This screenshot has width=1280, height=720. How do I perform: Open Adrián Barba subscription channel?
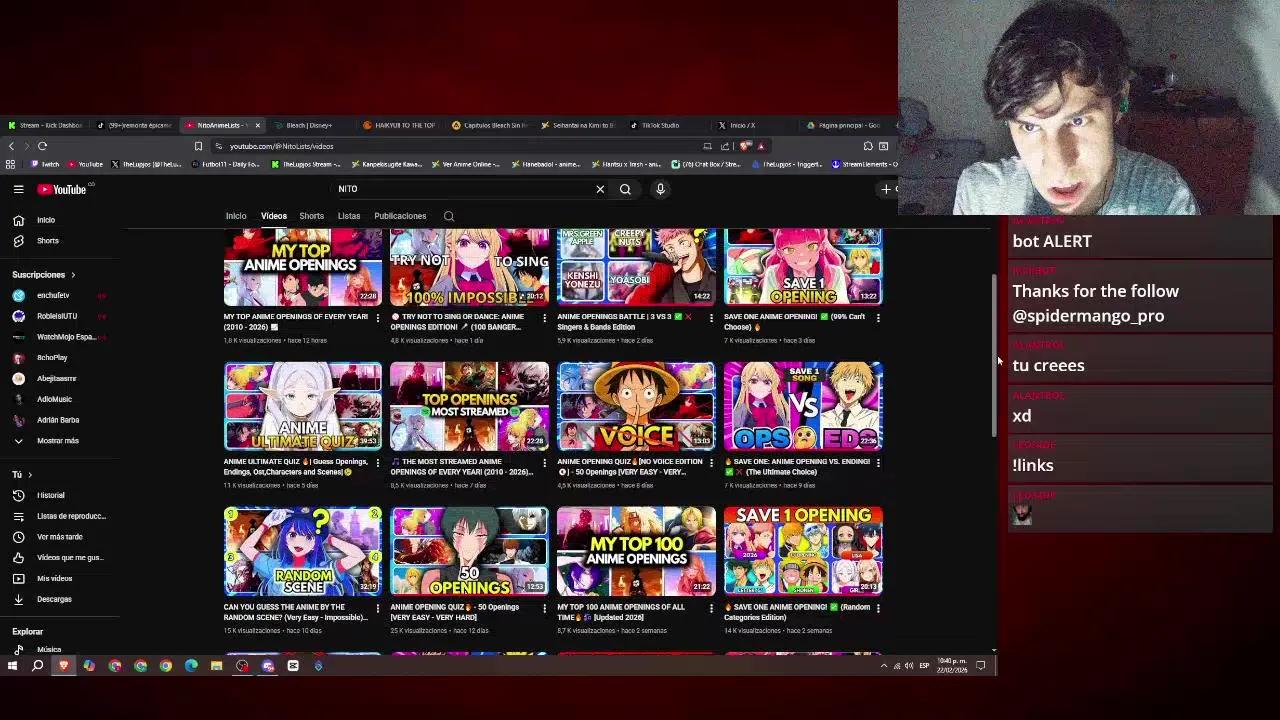(x=60, y=420)
